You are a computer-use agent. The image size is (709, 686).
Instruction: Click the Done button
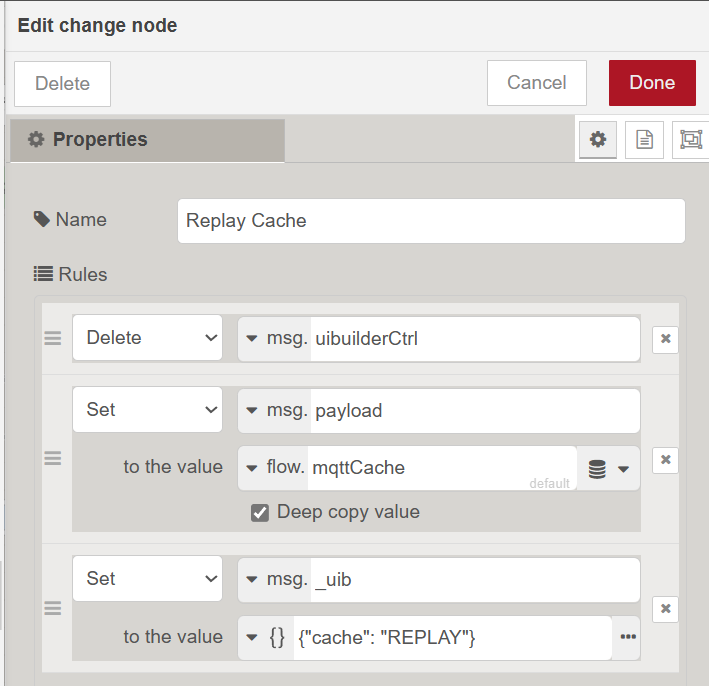pos(652,83)
